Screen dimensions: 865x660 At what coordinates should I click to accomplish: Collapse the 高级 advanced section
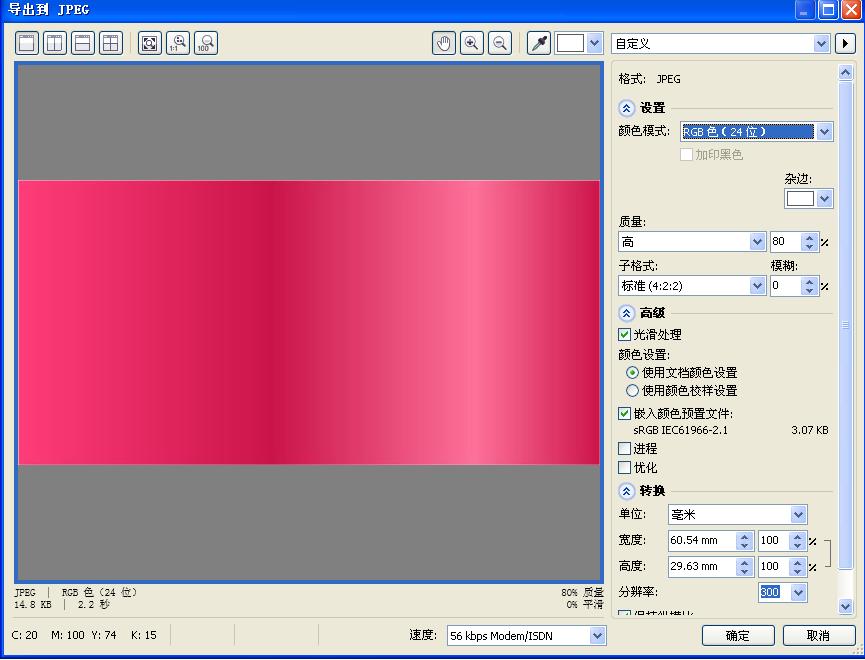[x=624, y=313]
